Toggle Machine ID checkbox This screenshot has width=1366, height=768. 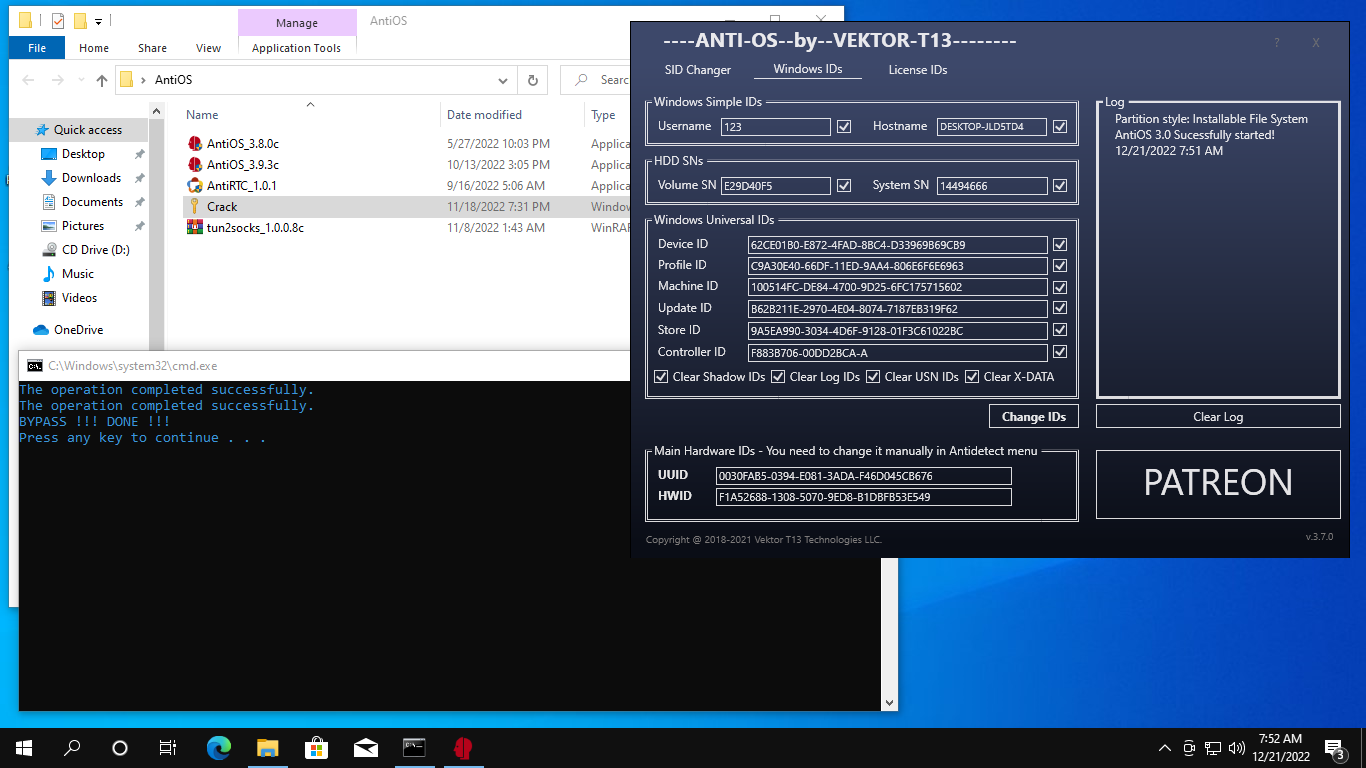click(x=1060, y=287)
